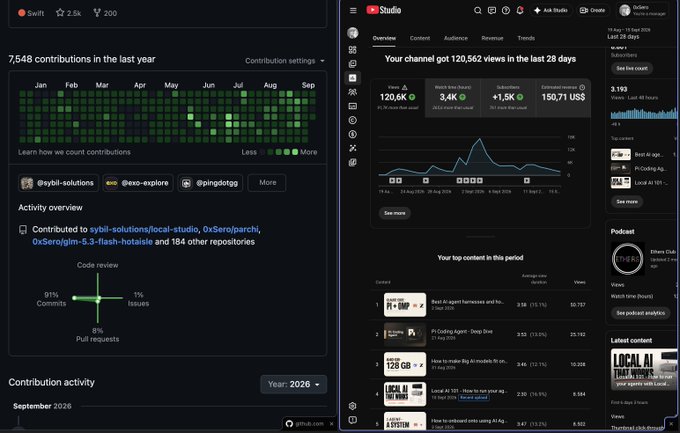The image size is (680, 433).
Task: Open Subtitles icon in Studio sidebar
Action: tap(353, 106)
